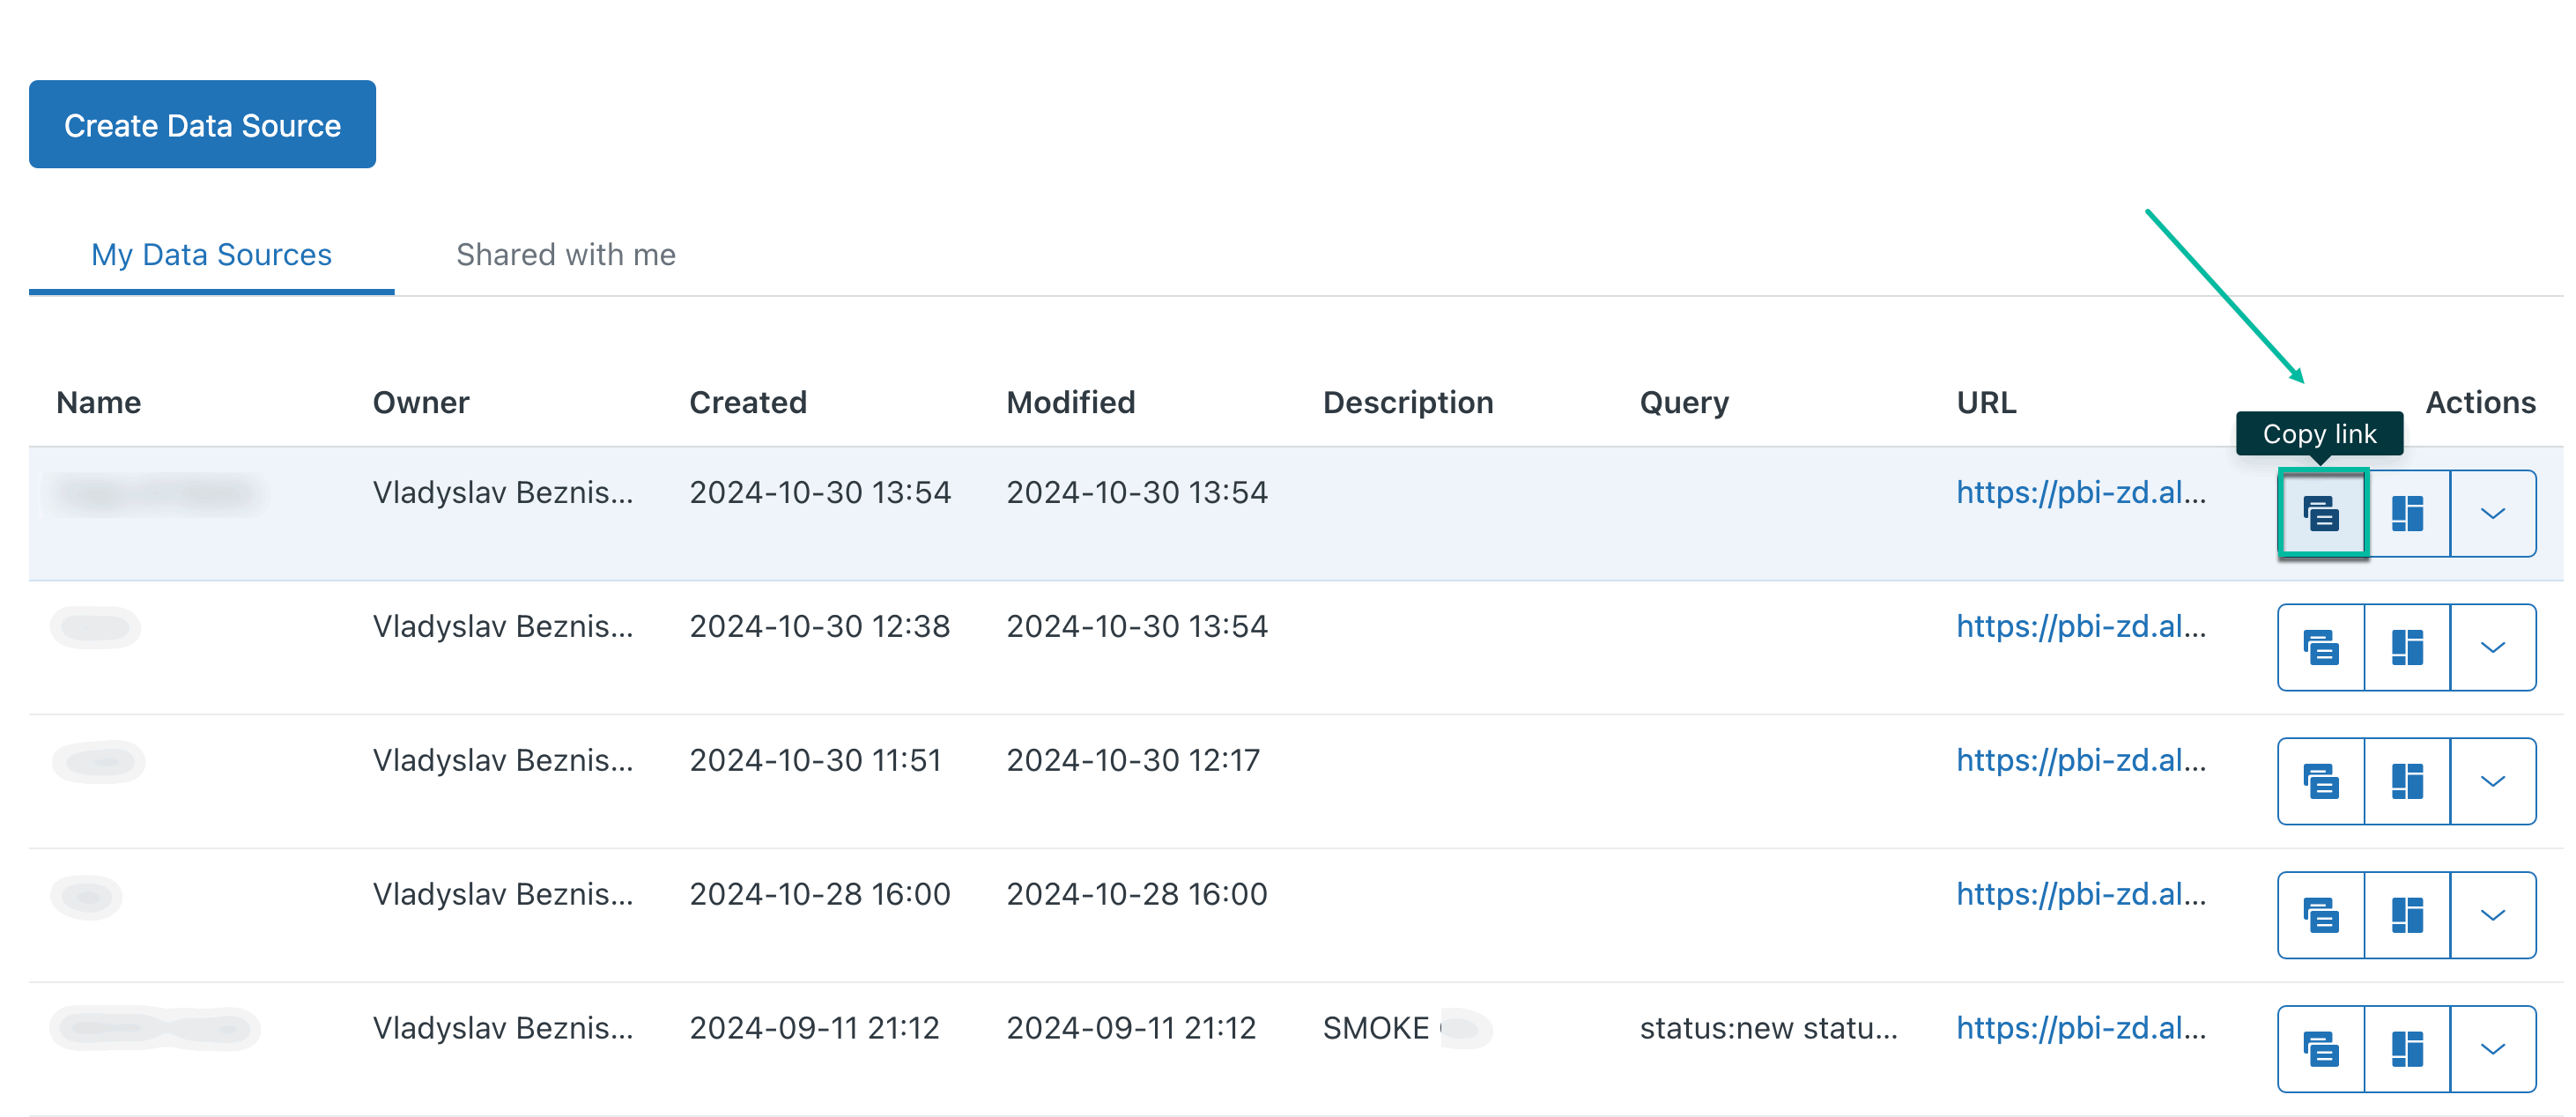Copy link for the data source created 2024-10-30 12:38
The width and height of the screenshot is (2576, 1117).
point(2322,647)
